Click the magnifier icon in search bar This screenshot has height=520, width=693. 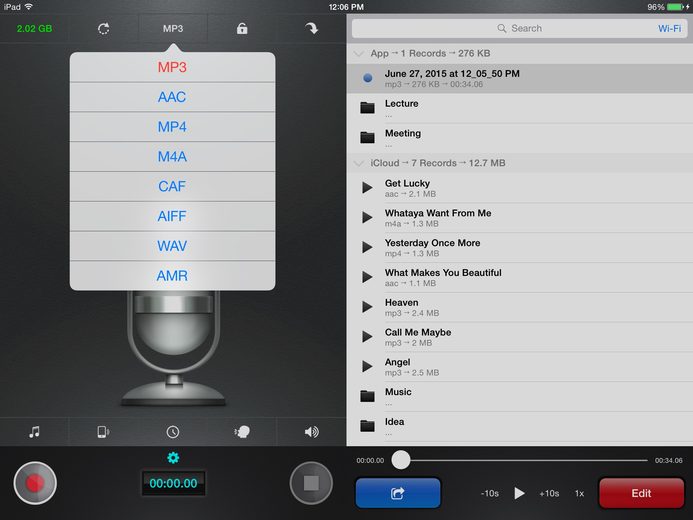[502, 28]
